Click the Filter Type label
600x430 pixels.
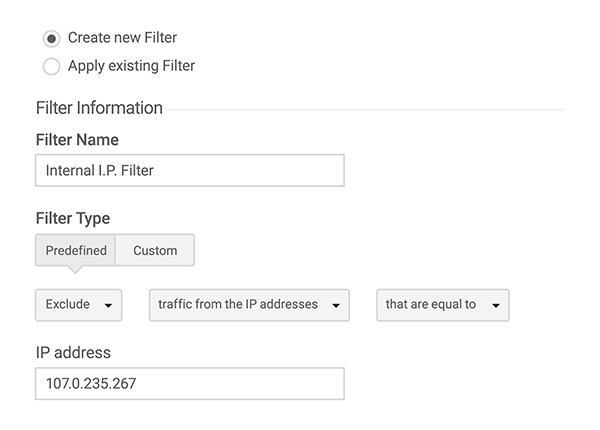73,218
